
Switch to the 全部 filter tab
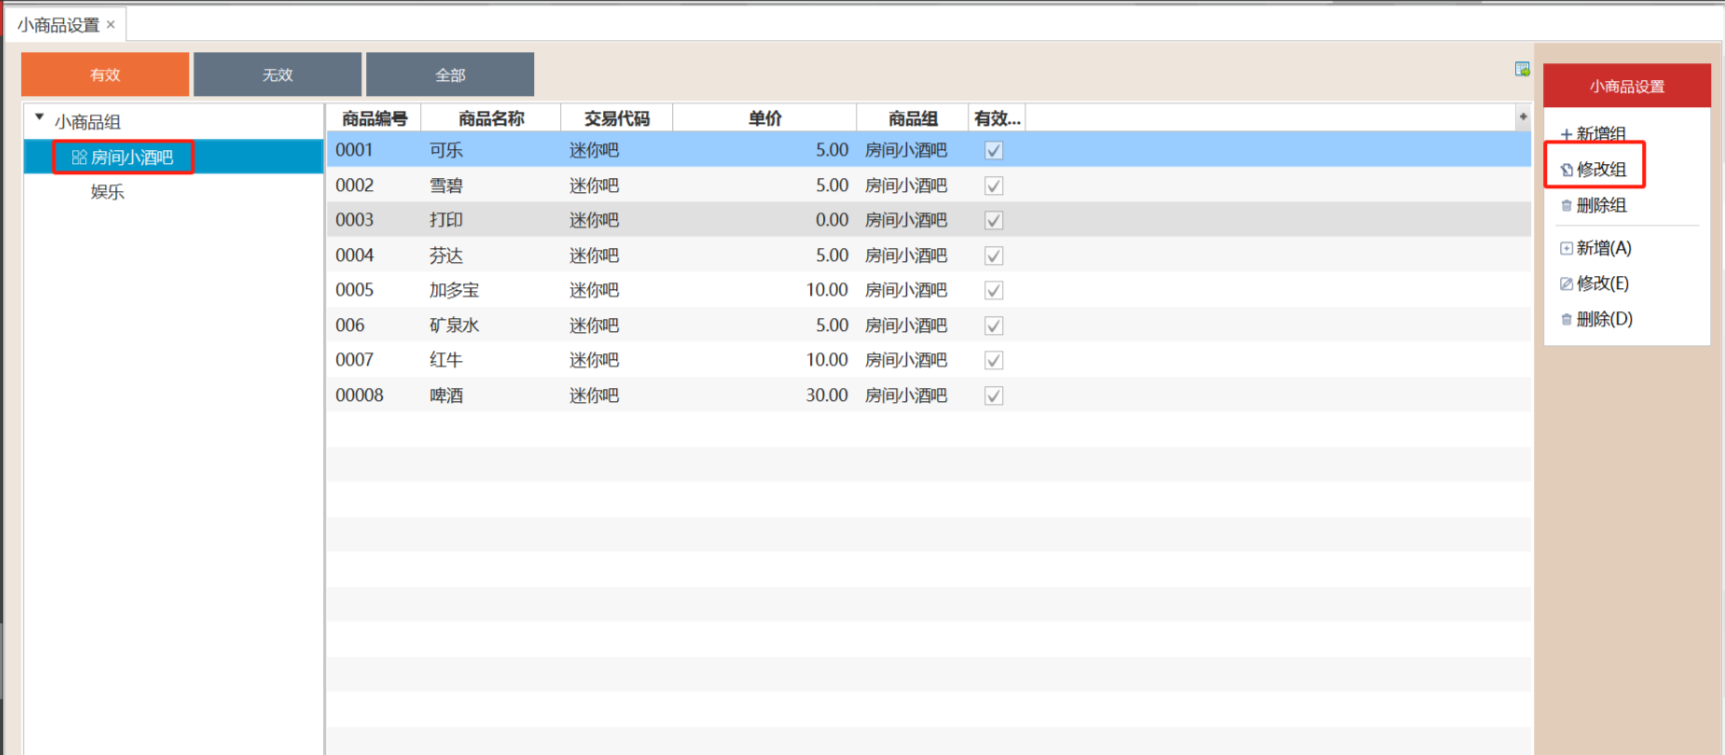point(450,75)
